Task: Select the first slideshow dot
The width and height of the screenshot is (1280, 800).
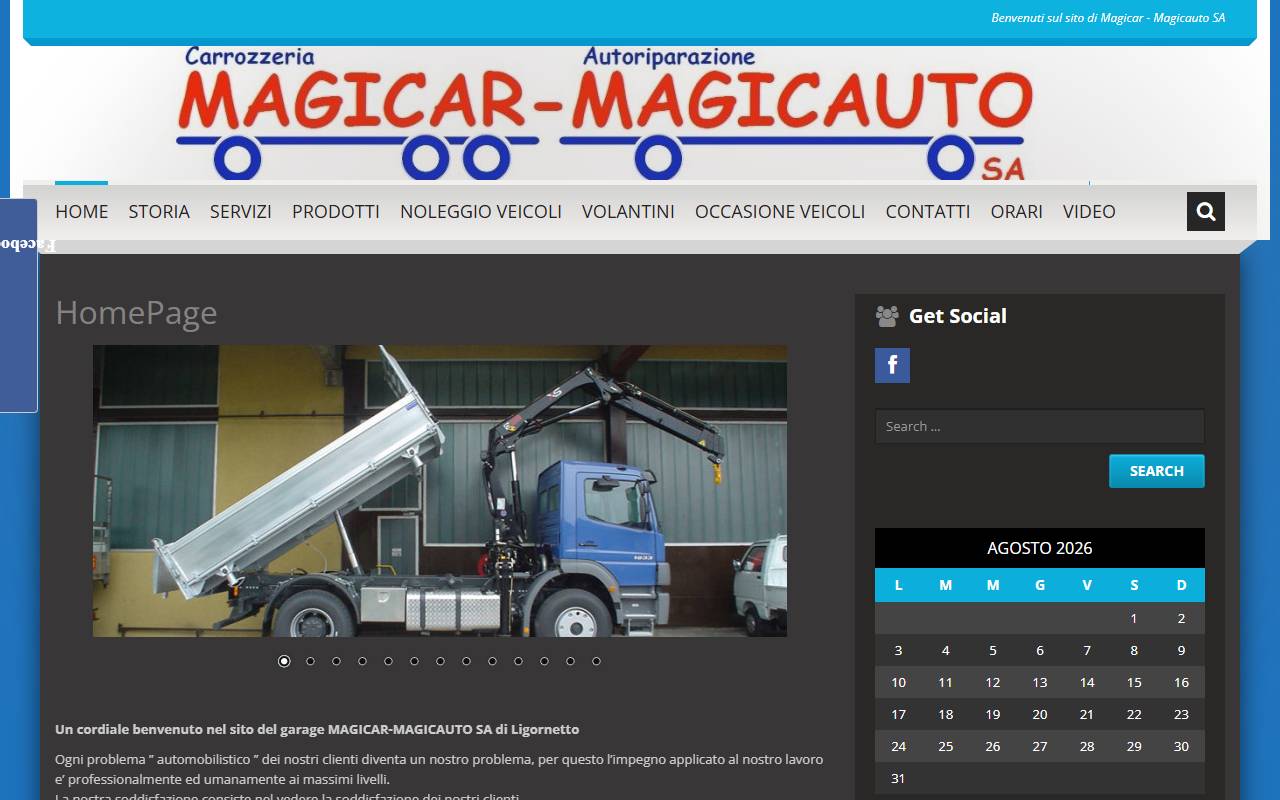Action: 284,661
